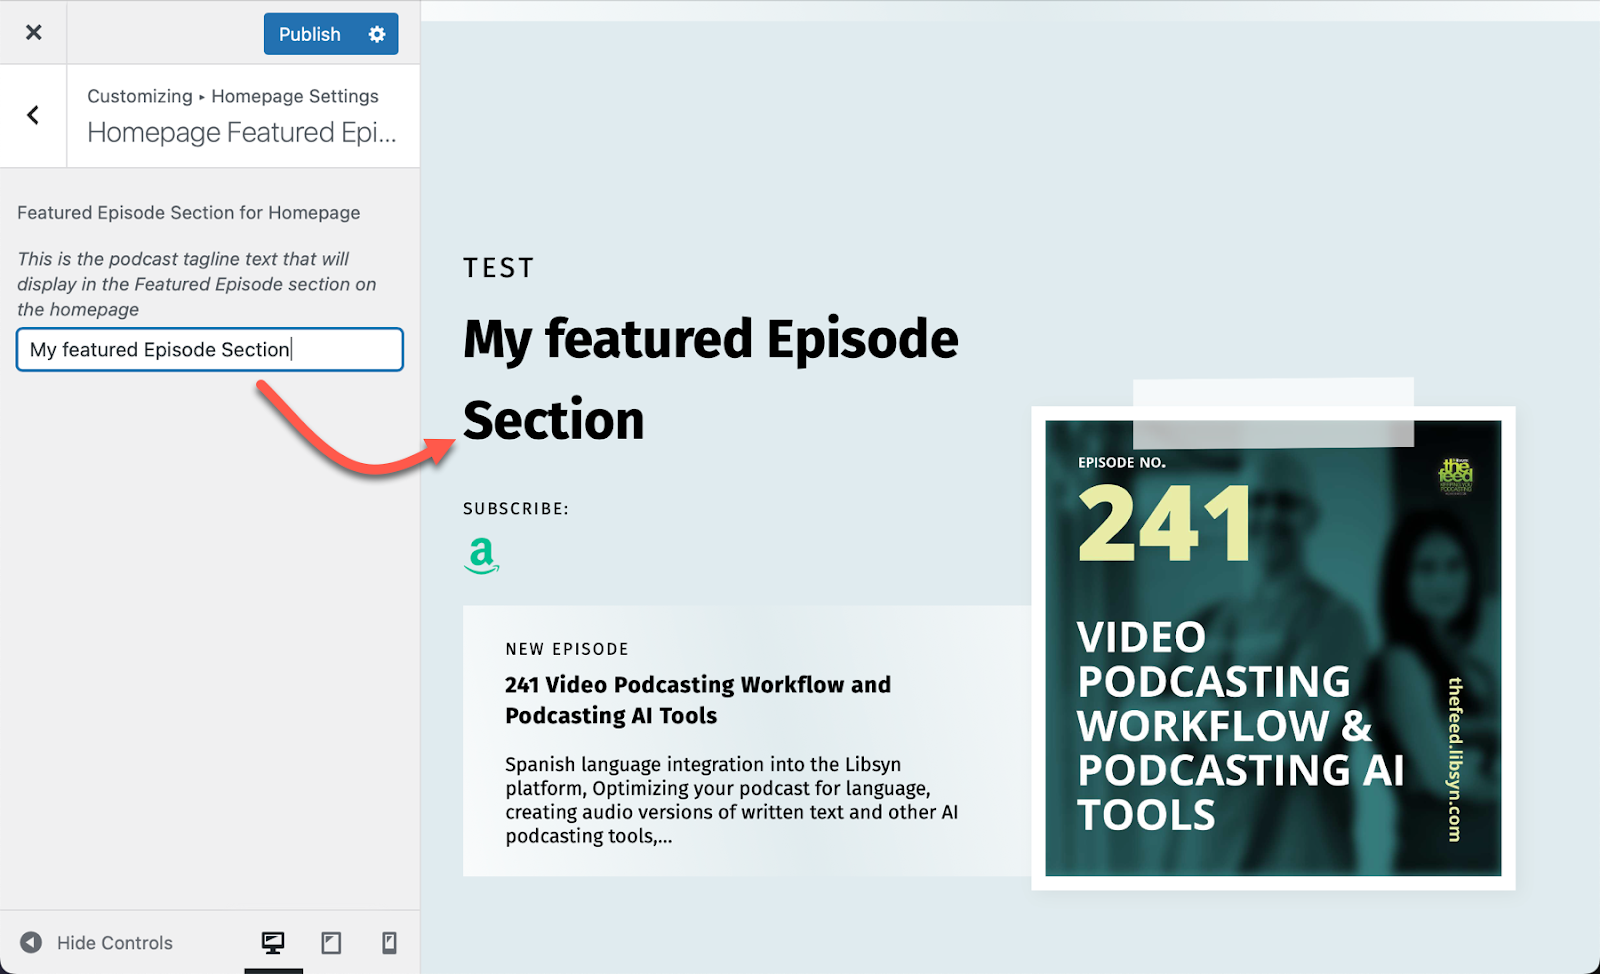The width and height of the screenshot is (1600, 974).
Task: Click the Publish button
Action: [x=309, y=34]
